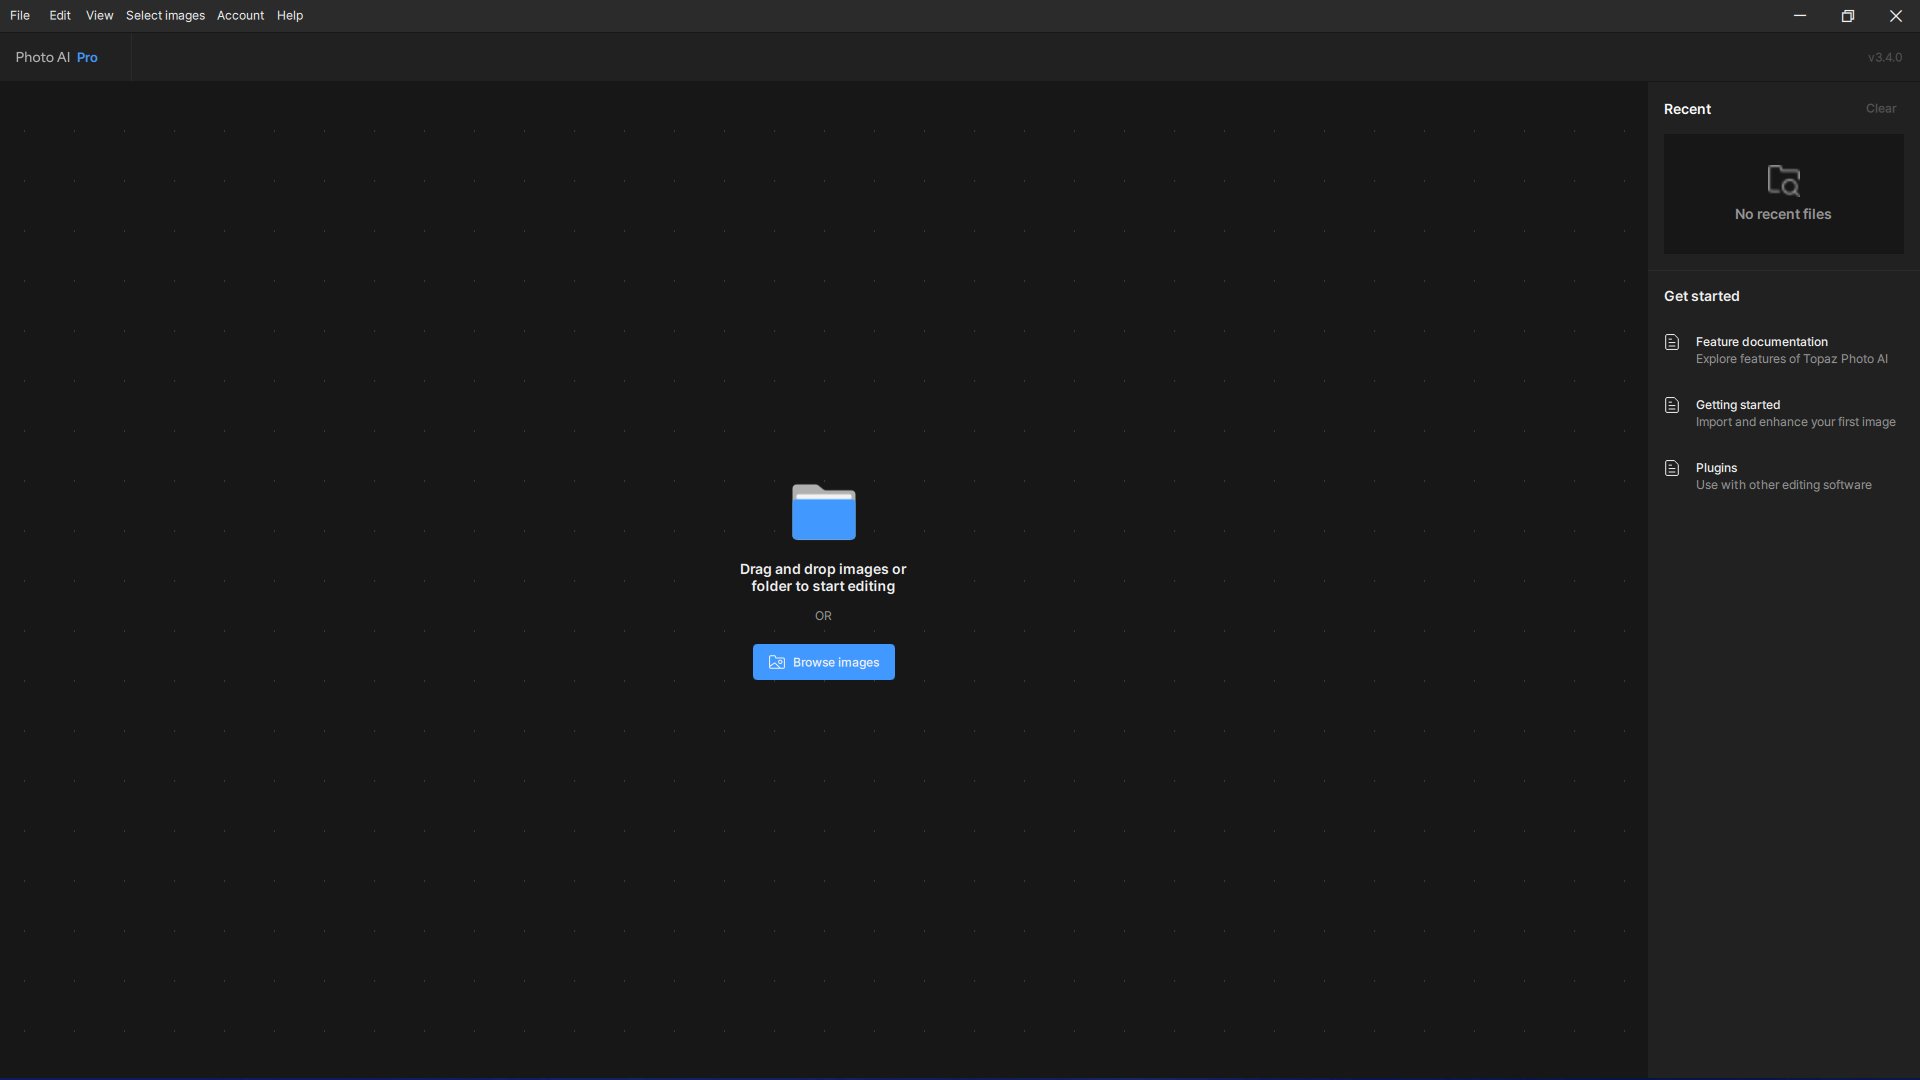
Task: Open the Plugins help link
Action: coord(1716,468)
